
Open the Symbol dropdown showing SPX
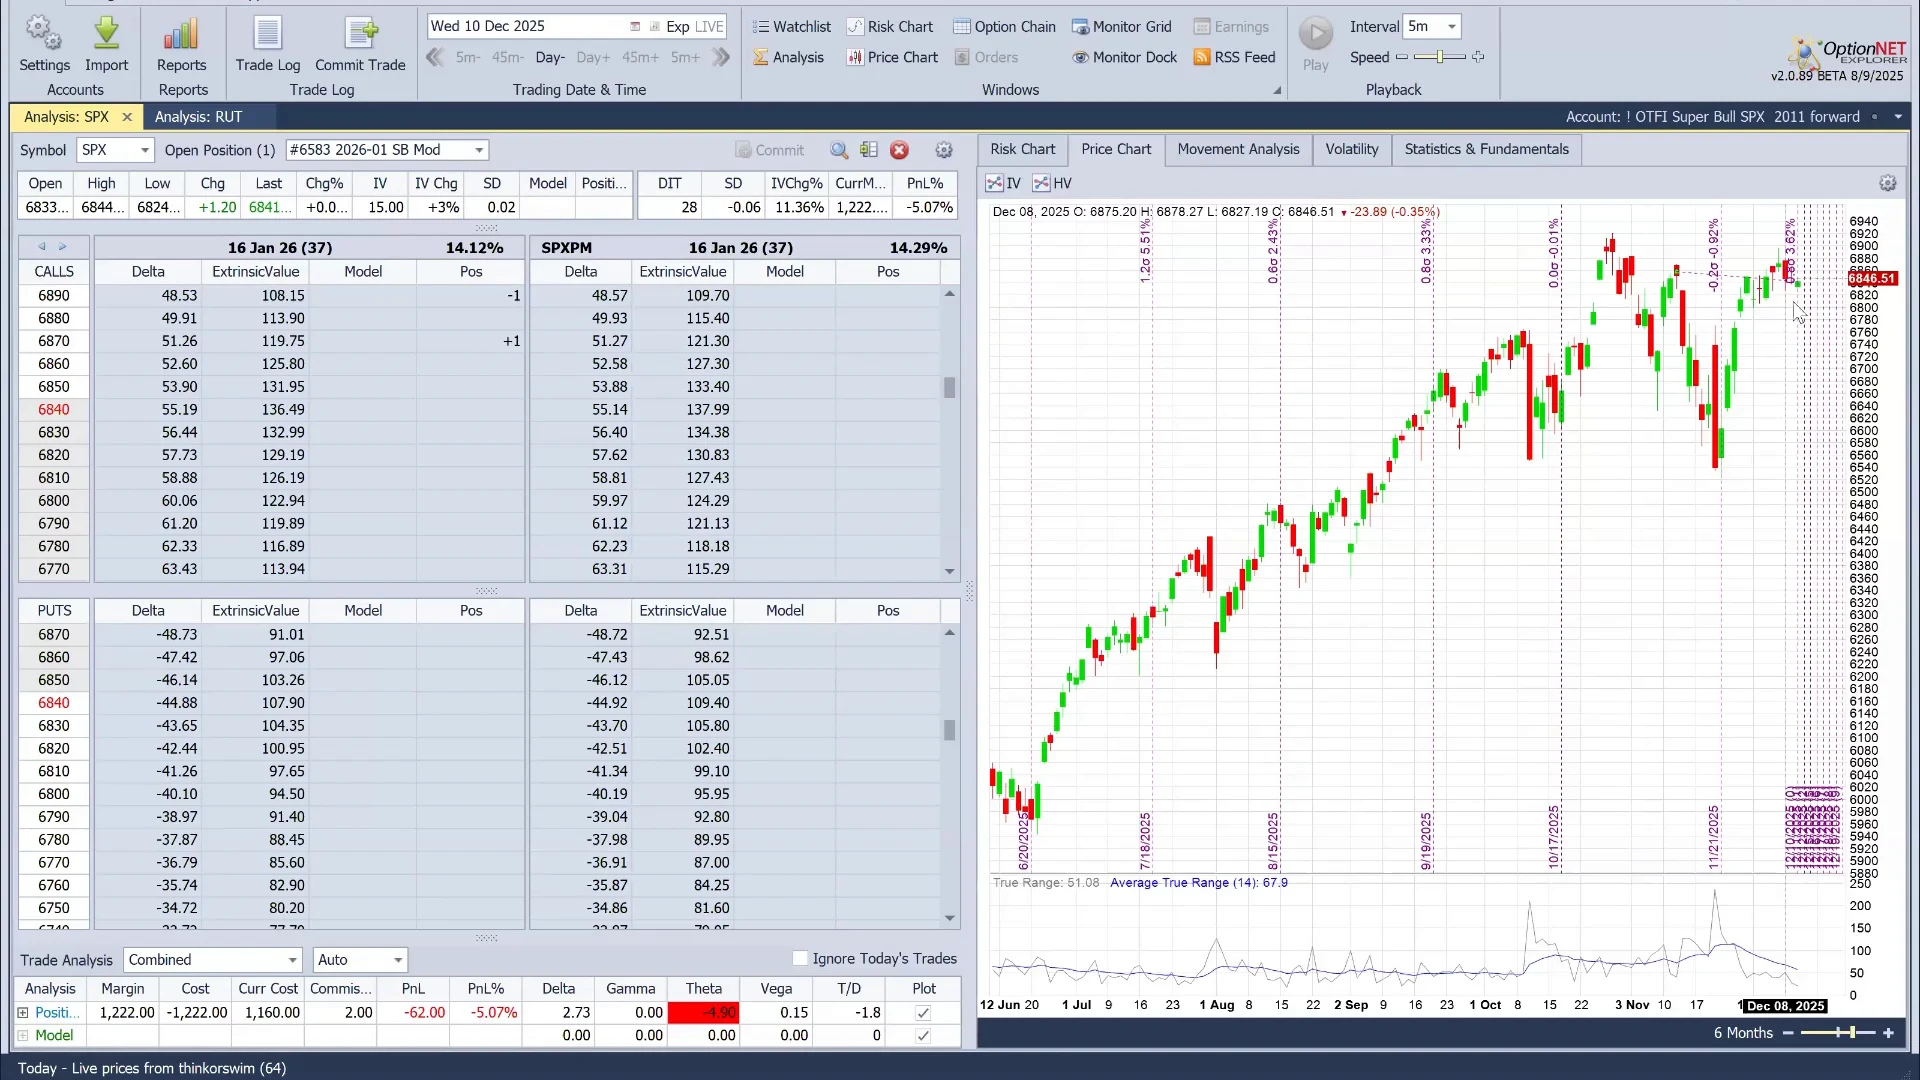coord(116,150)
